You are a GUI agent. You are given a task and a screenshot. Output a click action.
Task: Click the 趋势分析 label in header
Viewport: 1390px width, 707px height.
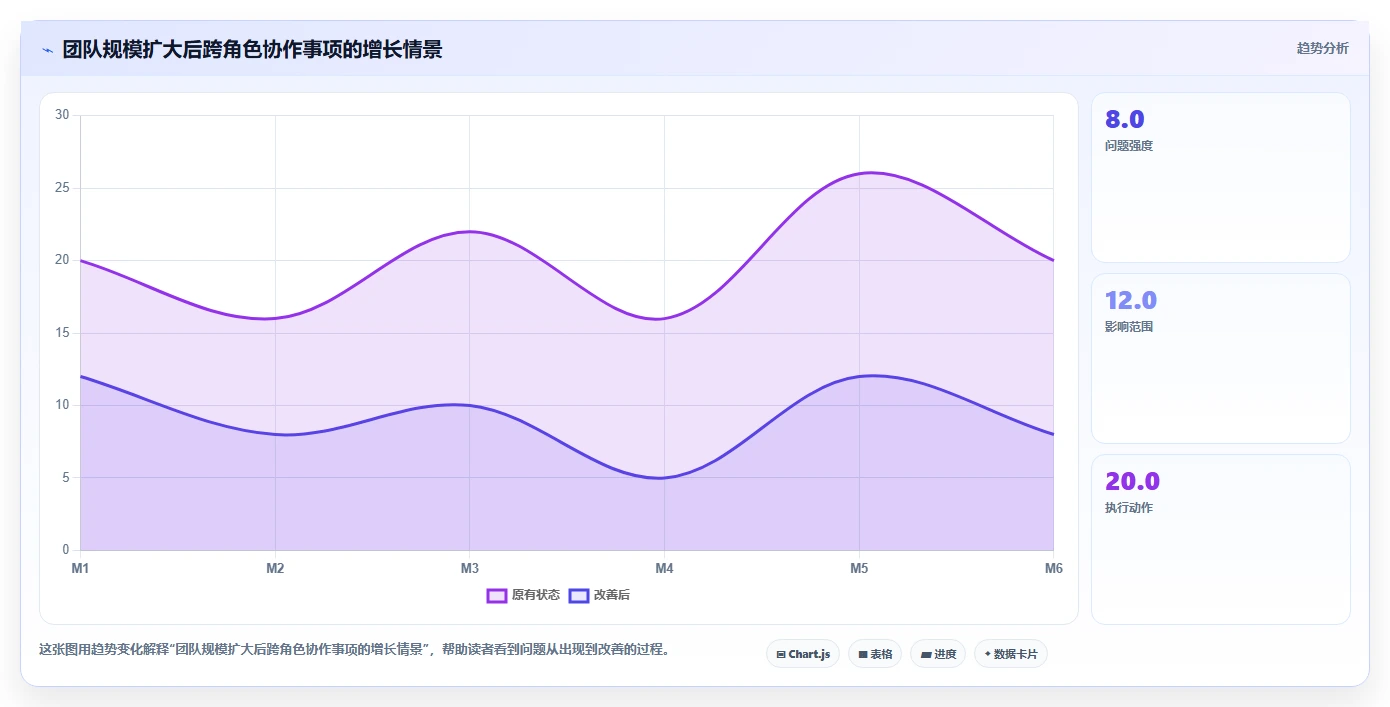(x=1322, y=48)
